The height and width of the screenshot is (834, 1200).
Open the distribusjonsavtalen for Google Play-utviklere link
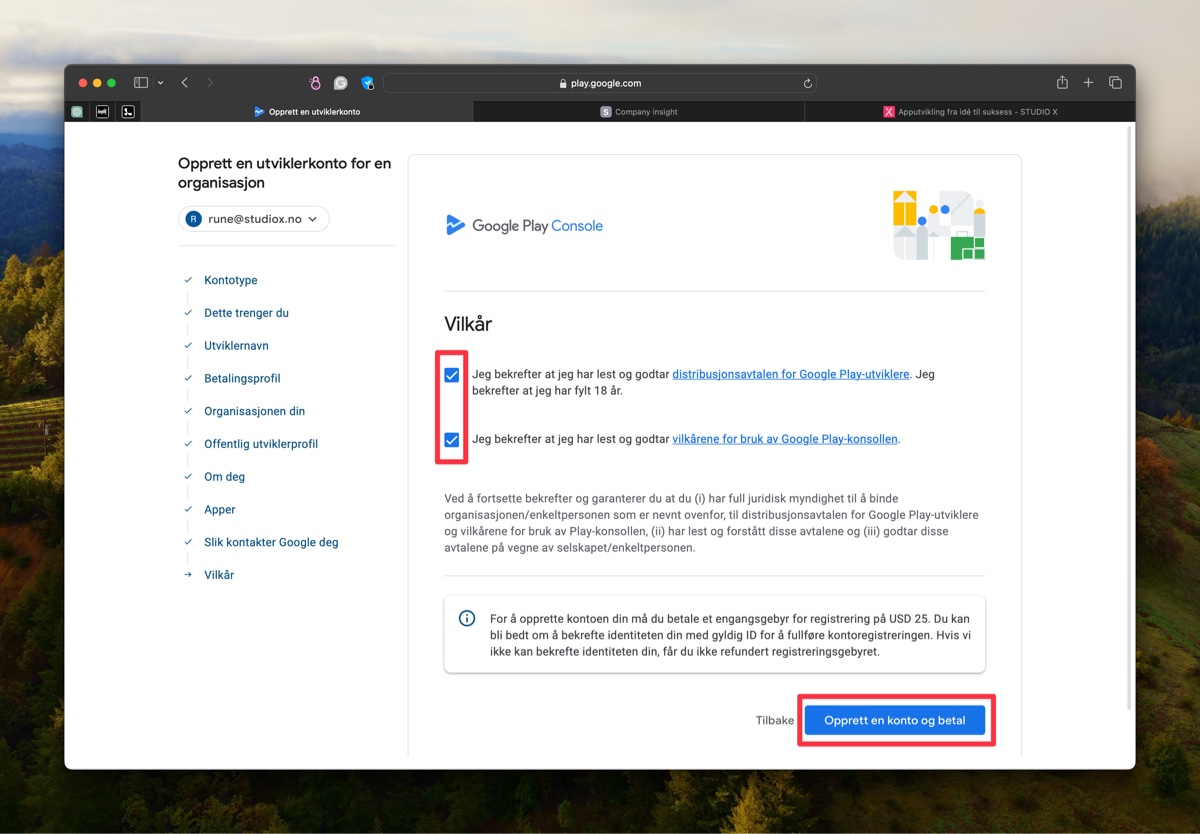pos(791,374)
